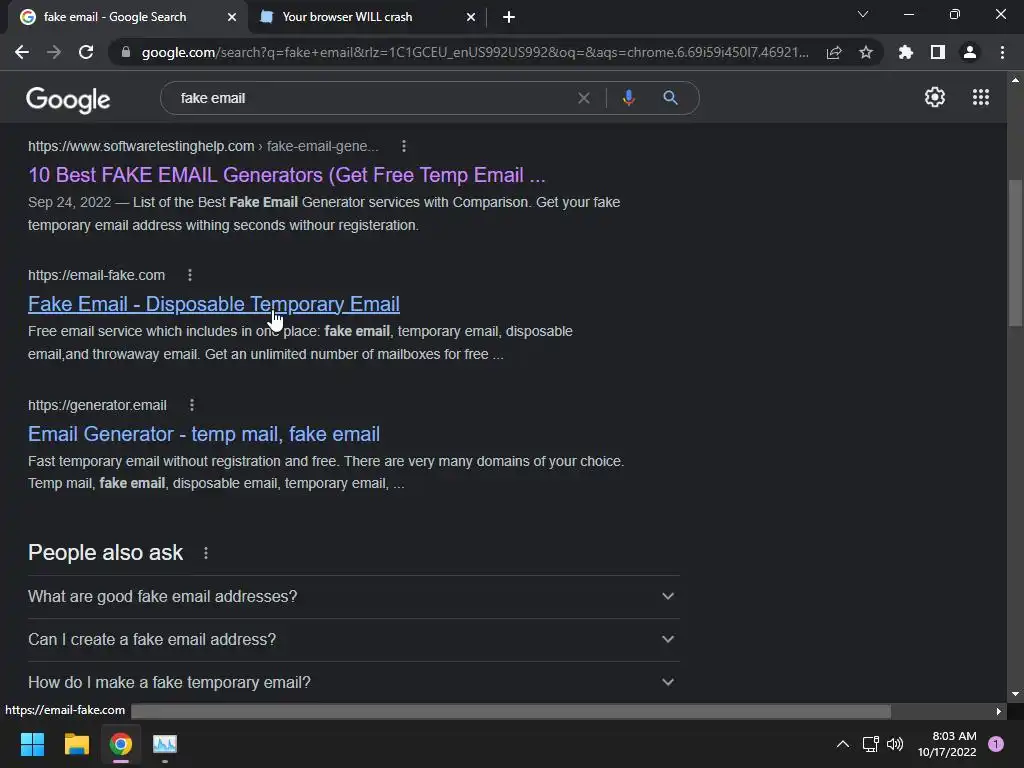Submit search with the magnifier icon
This screenshot has height=768, width=1024.
[x=670, y=98]
